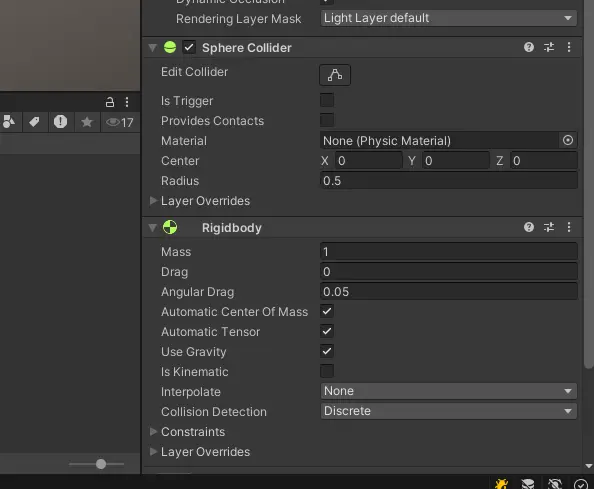Click the Angular Drag label

(x=197, y=292)
